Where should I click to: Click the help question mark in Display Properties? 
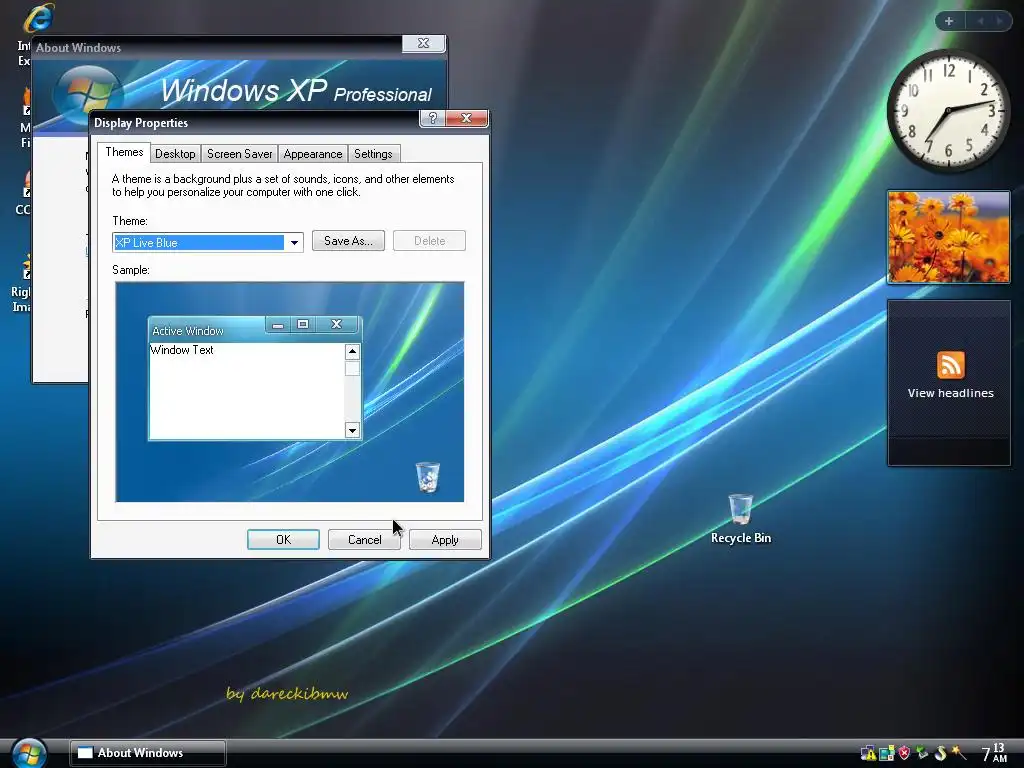tap(432, 118)
